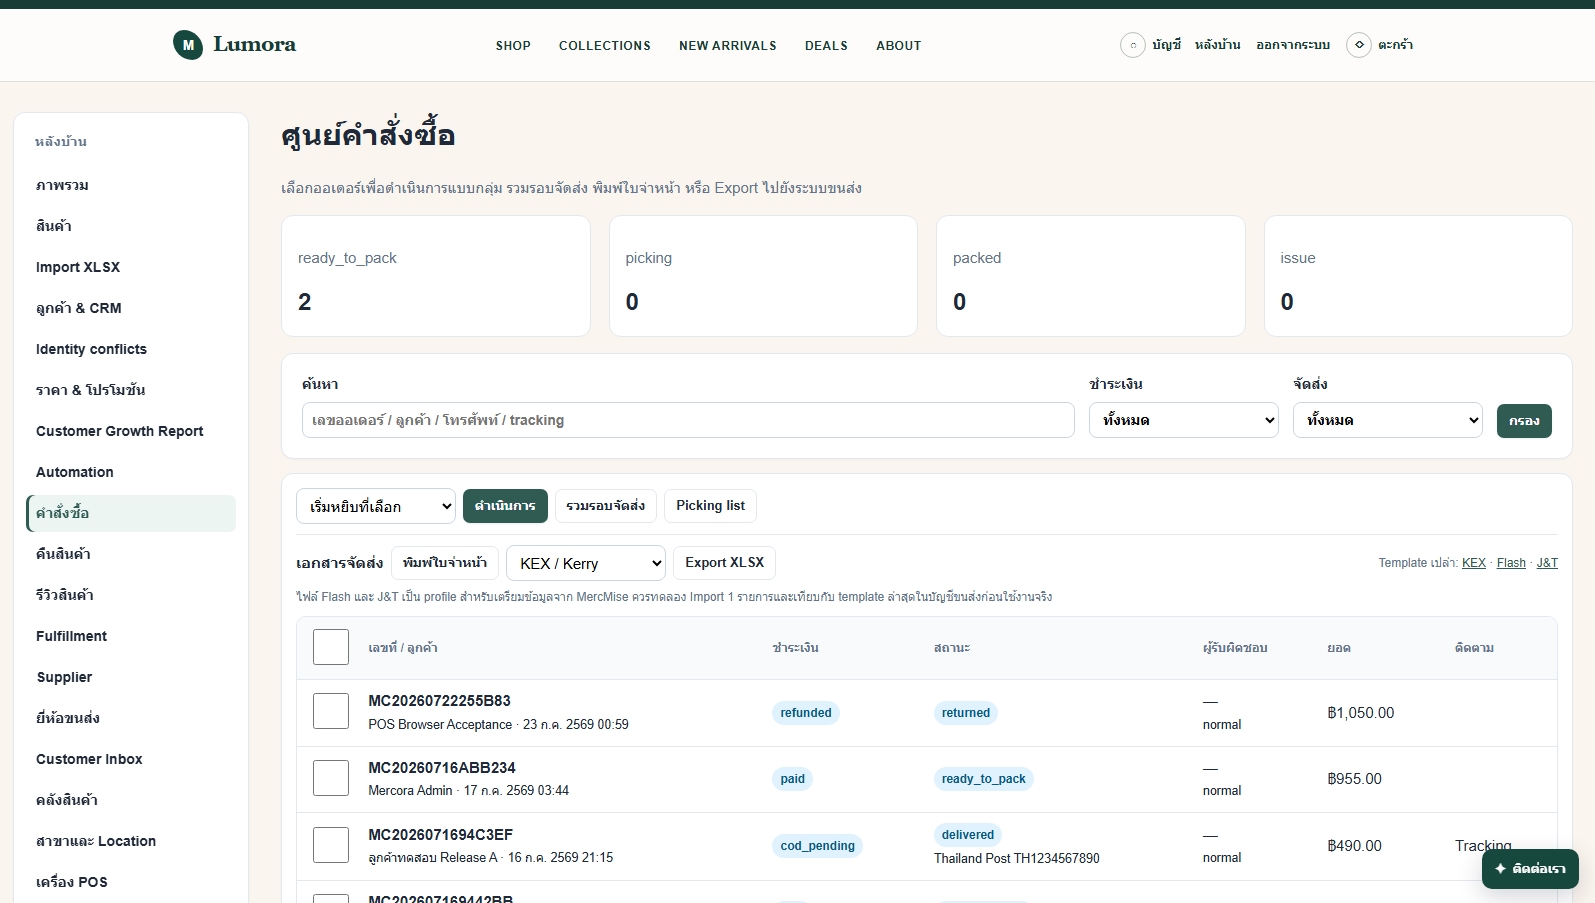1595x903 pixels.
Task: Select order MC20260716ABB234 checkbox
Action: [x=331, y=778]
